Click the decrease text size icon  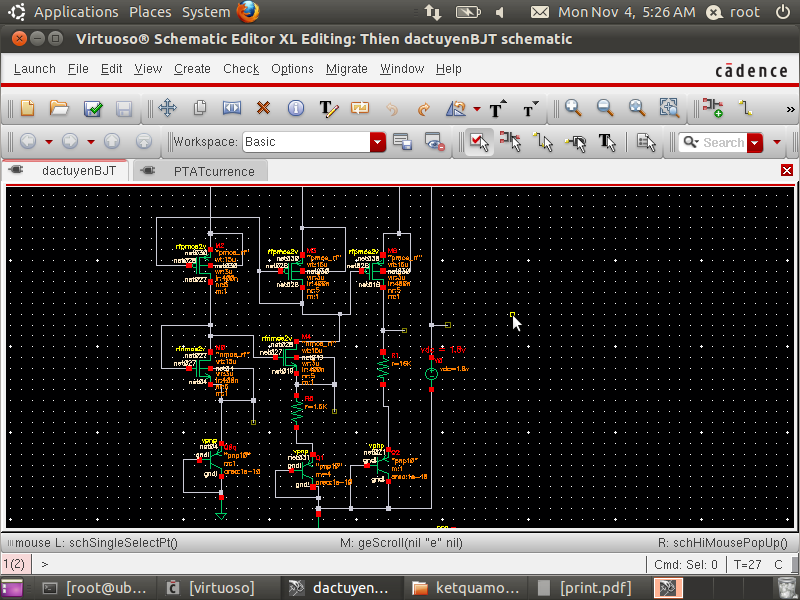530,108
